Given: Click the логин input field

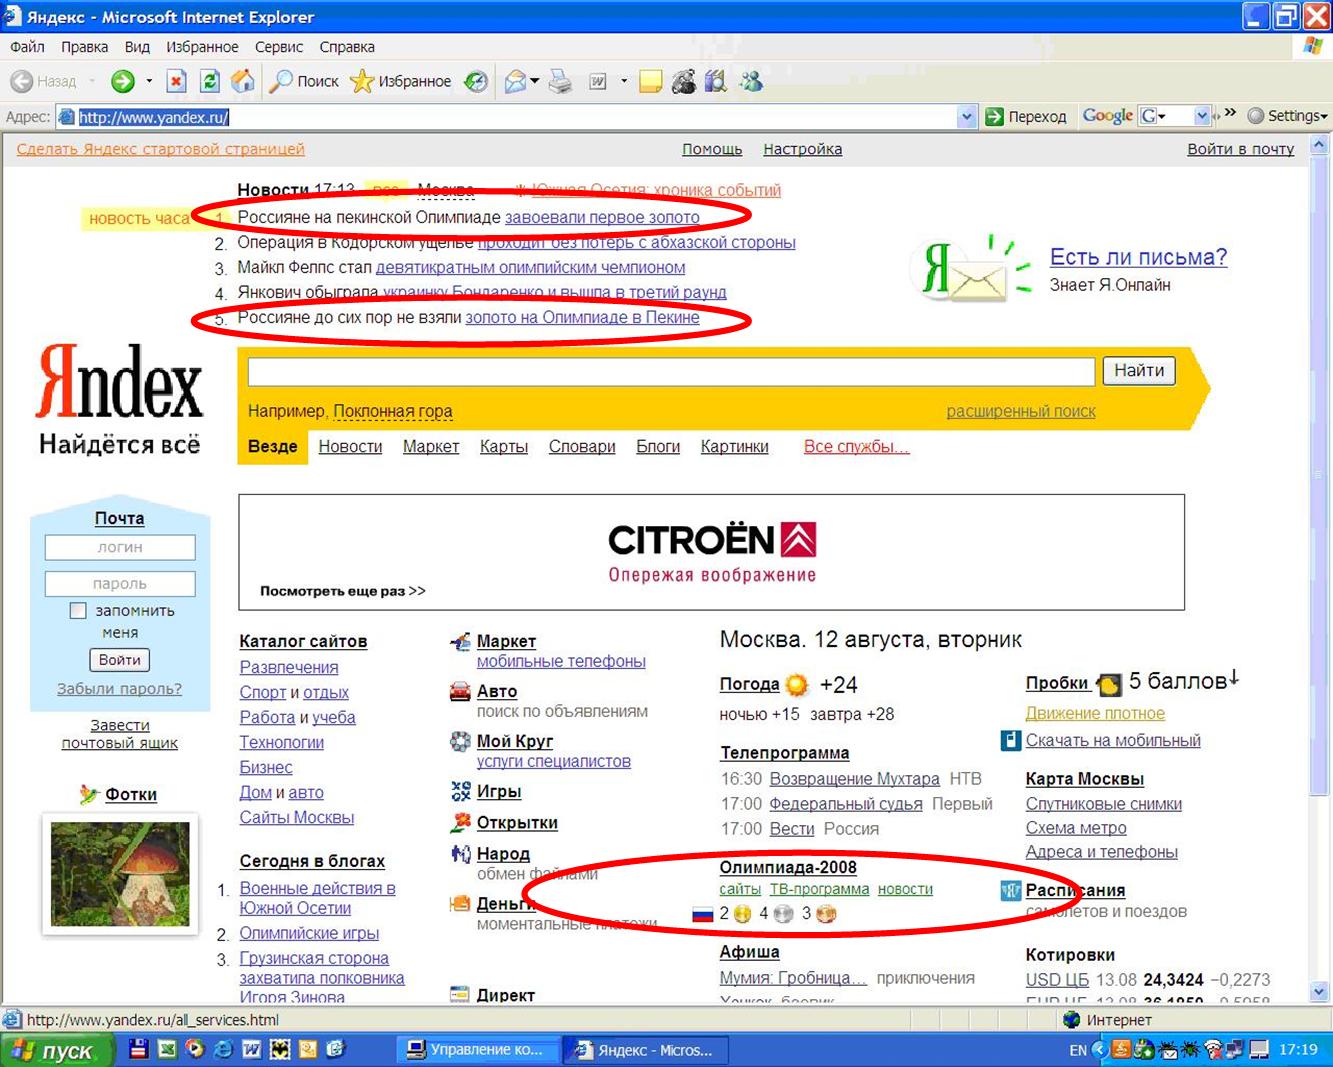Looking at the screenshot, I should (x=120, y=547).
